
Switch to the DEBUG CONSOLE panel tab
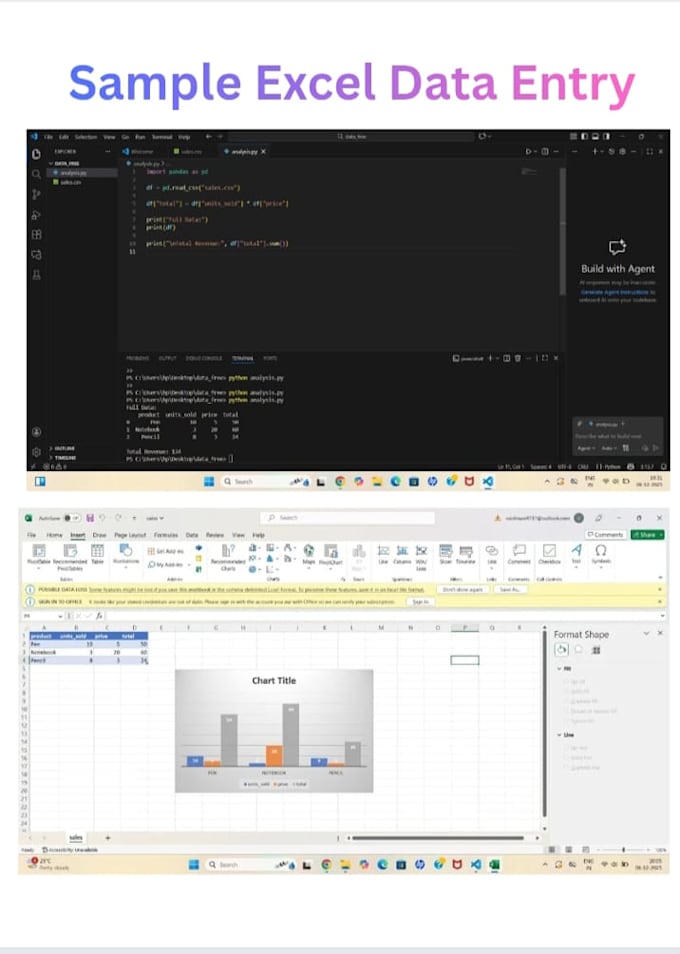[204, 358]
